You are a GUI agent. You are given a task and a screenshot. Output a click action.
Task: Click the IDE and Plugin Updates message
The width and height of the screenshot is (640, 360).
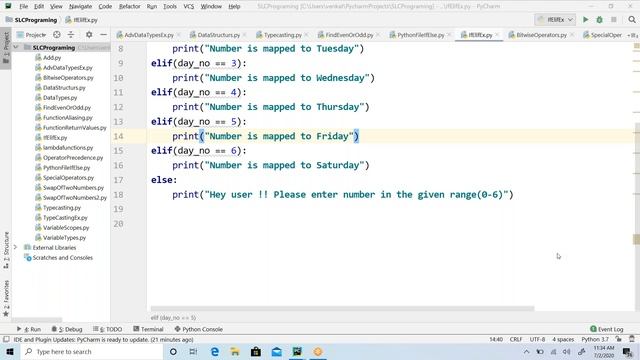coord(103,339)
